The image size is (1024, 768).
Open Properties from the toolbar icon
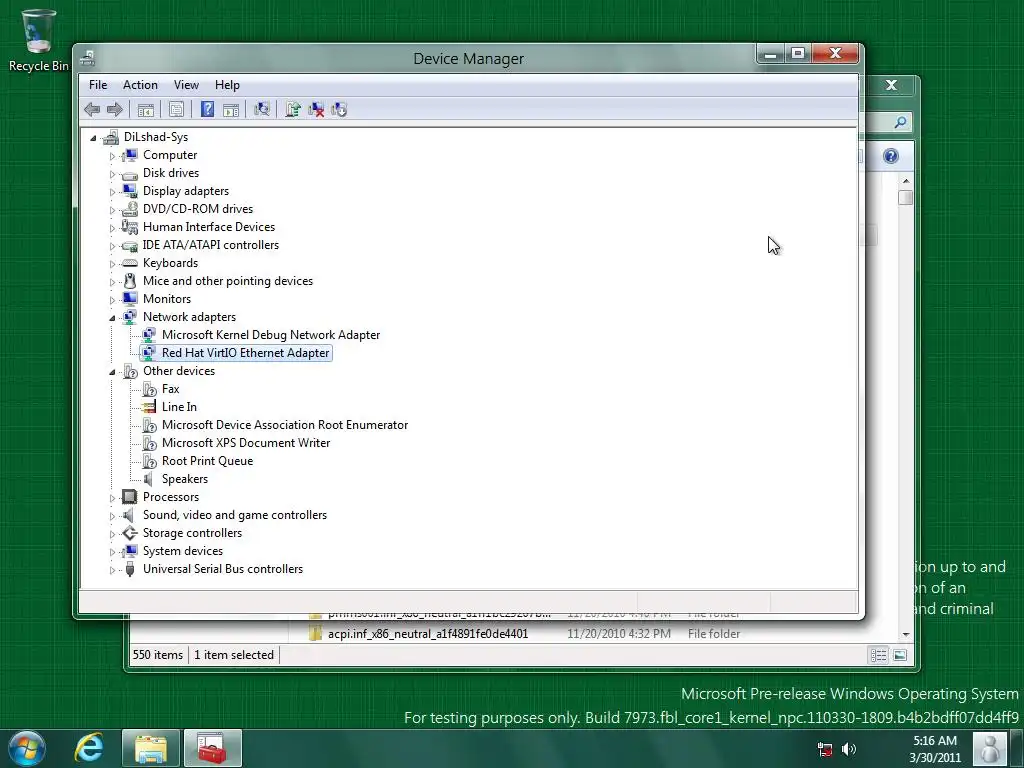click(x=176, y=110)
